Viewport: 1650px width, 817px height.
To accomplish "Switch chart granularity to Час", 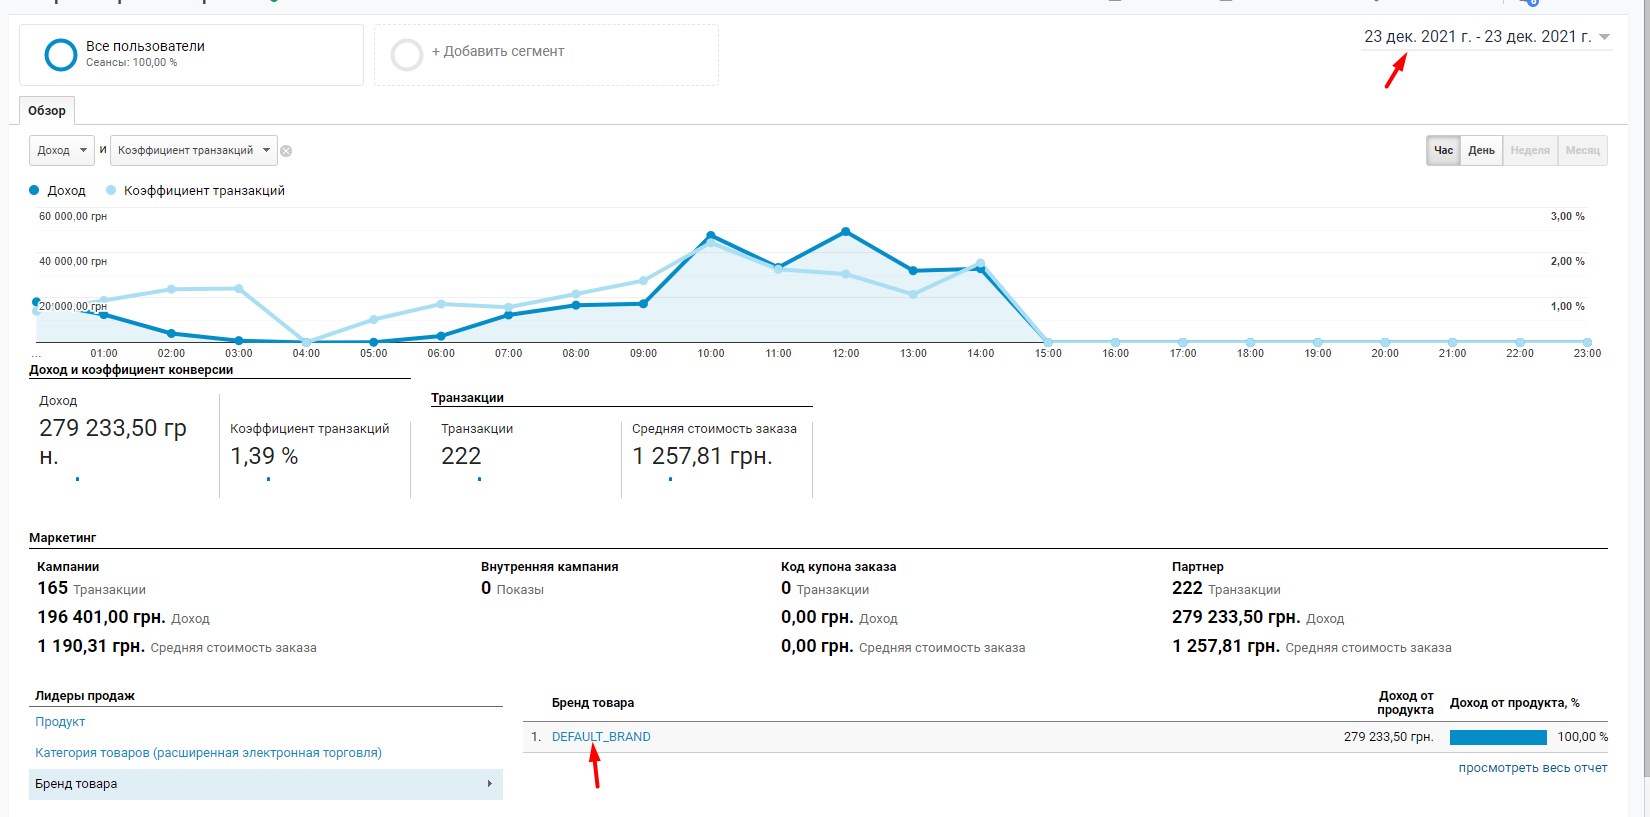I will (x=1443, y=151).
